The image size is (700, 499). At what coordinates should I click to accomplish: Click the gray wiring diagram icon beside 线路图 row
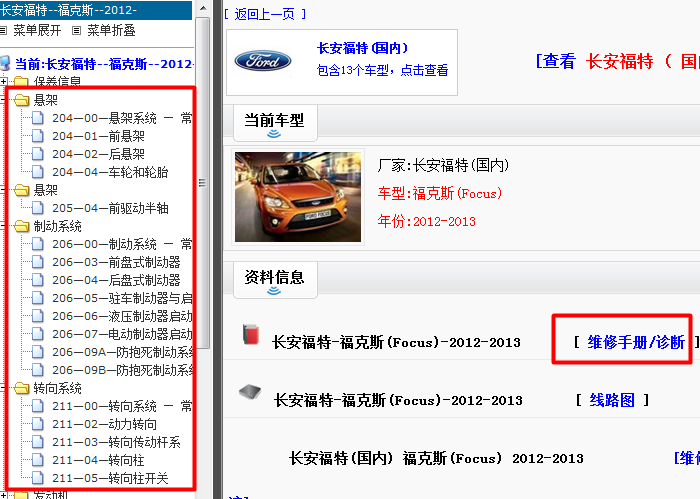coord(250,392)
